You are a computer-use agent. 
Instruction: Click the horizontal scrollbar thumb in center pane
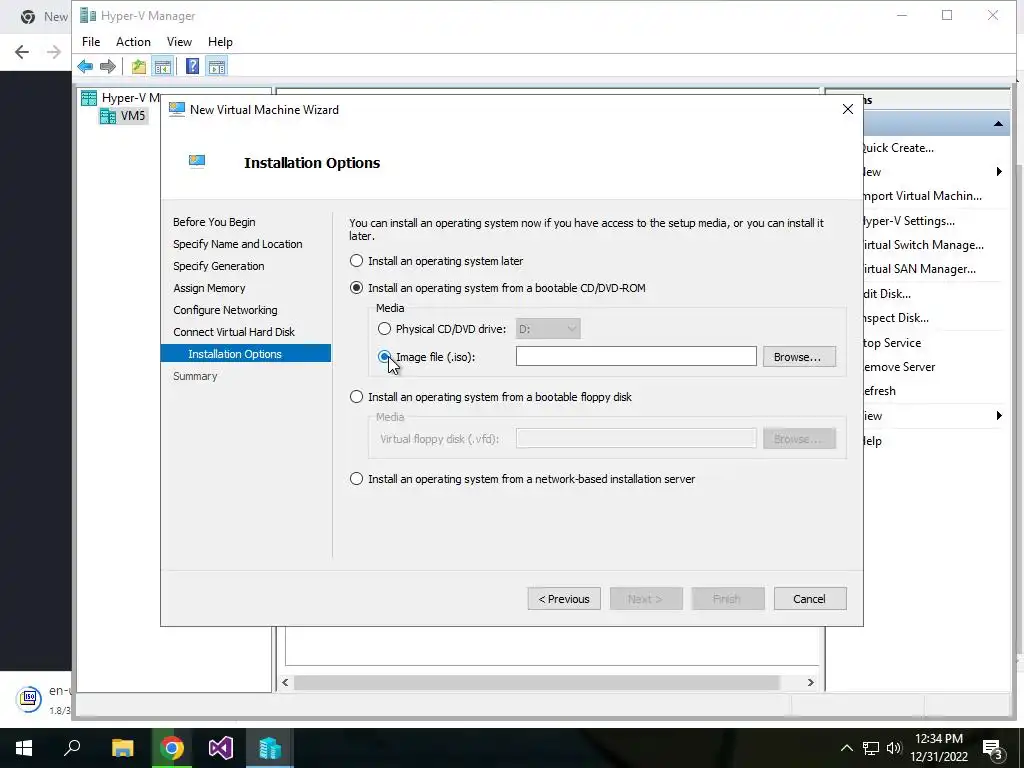(x=536, y=682)
